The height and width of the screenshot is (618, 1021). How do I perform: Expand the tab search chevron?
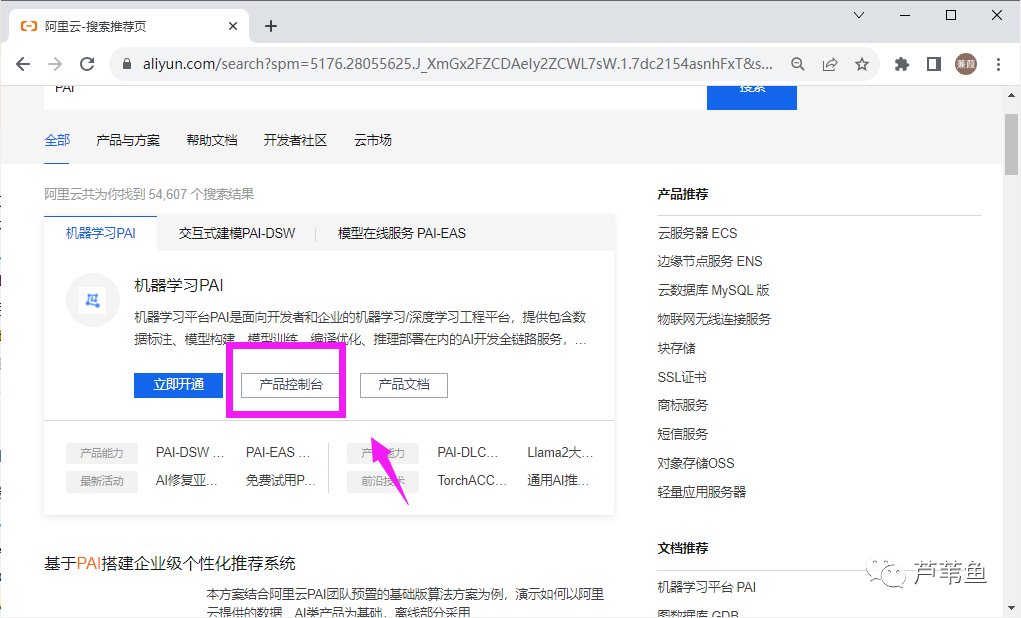coord(859,15)
